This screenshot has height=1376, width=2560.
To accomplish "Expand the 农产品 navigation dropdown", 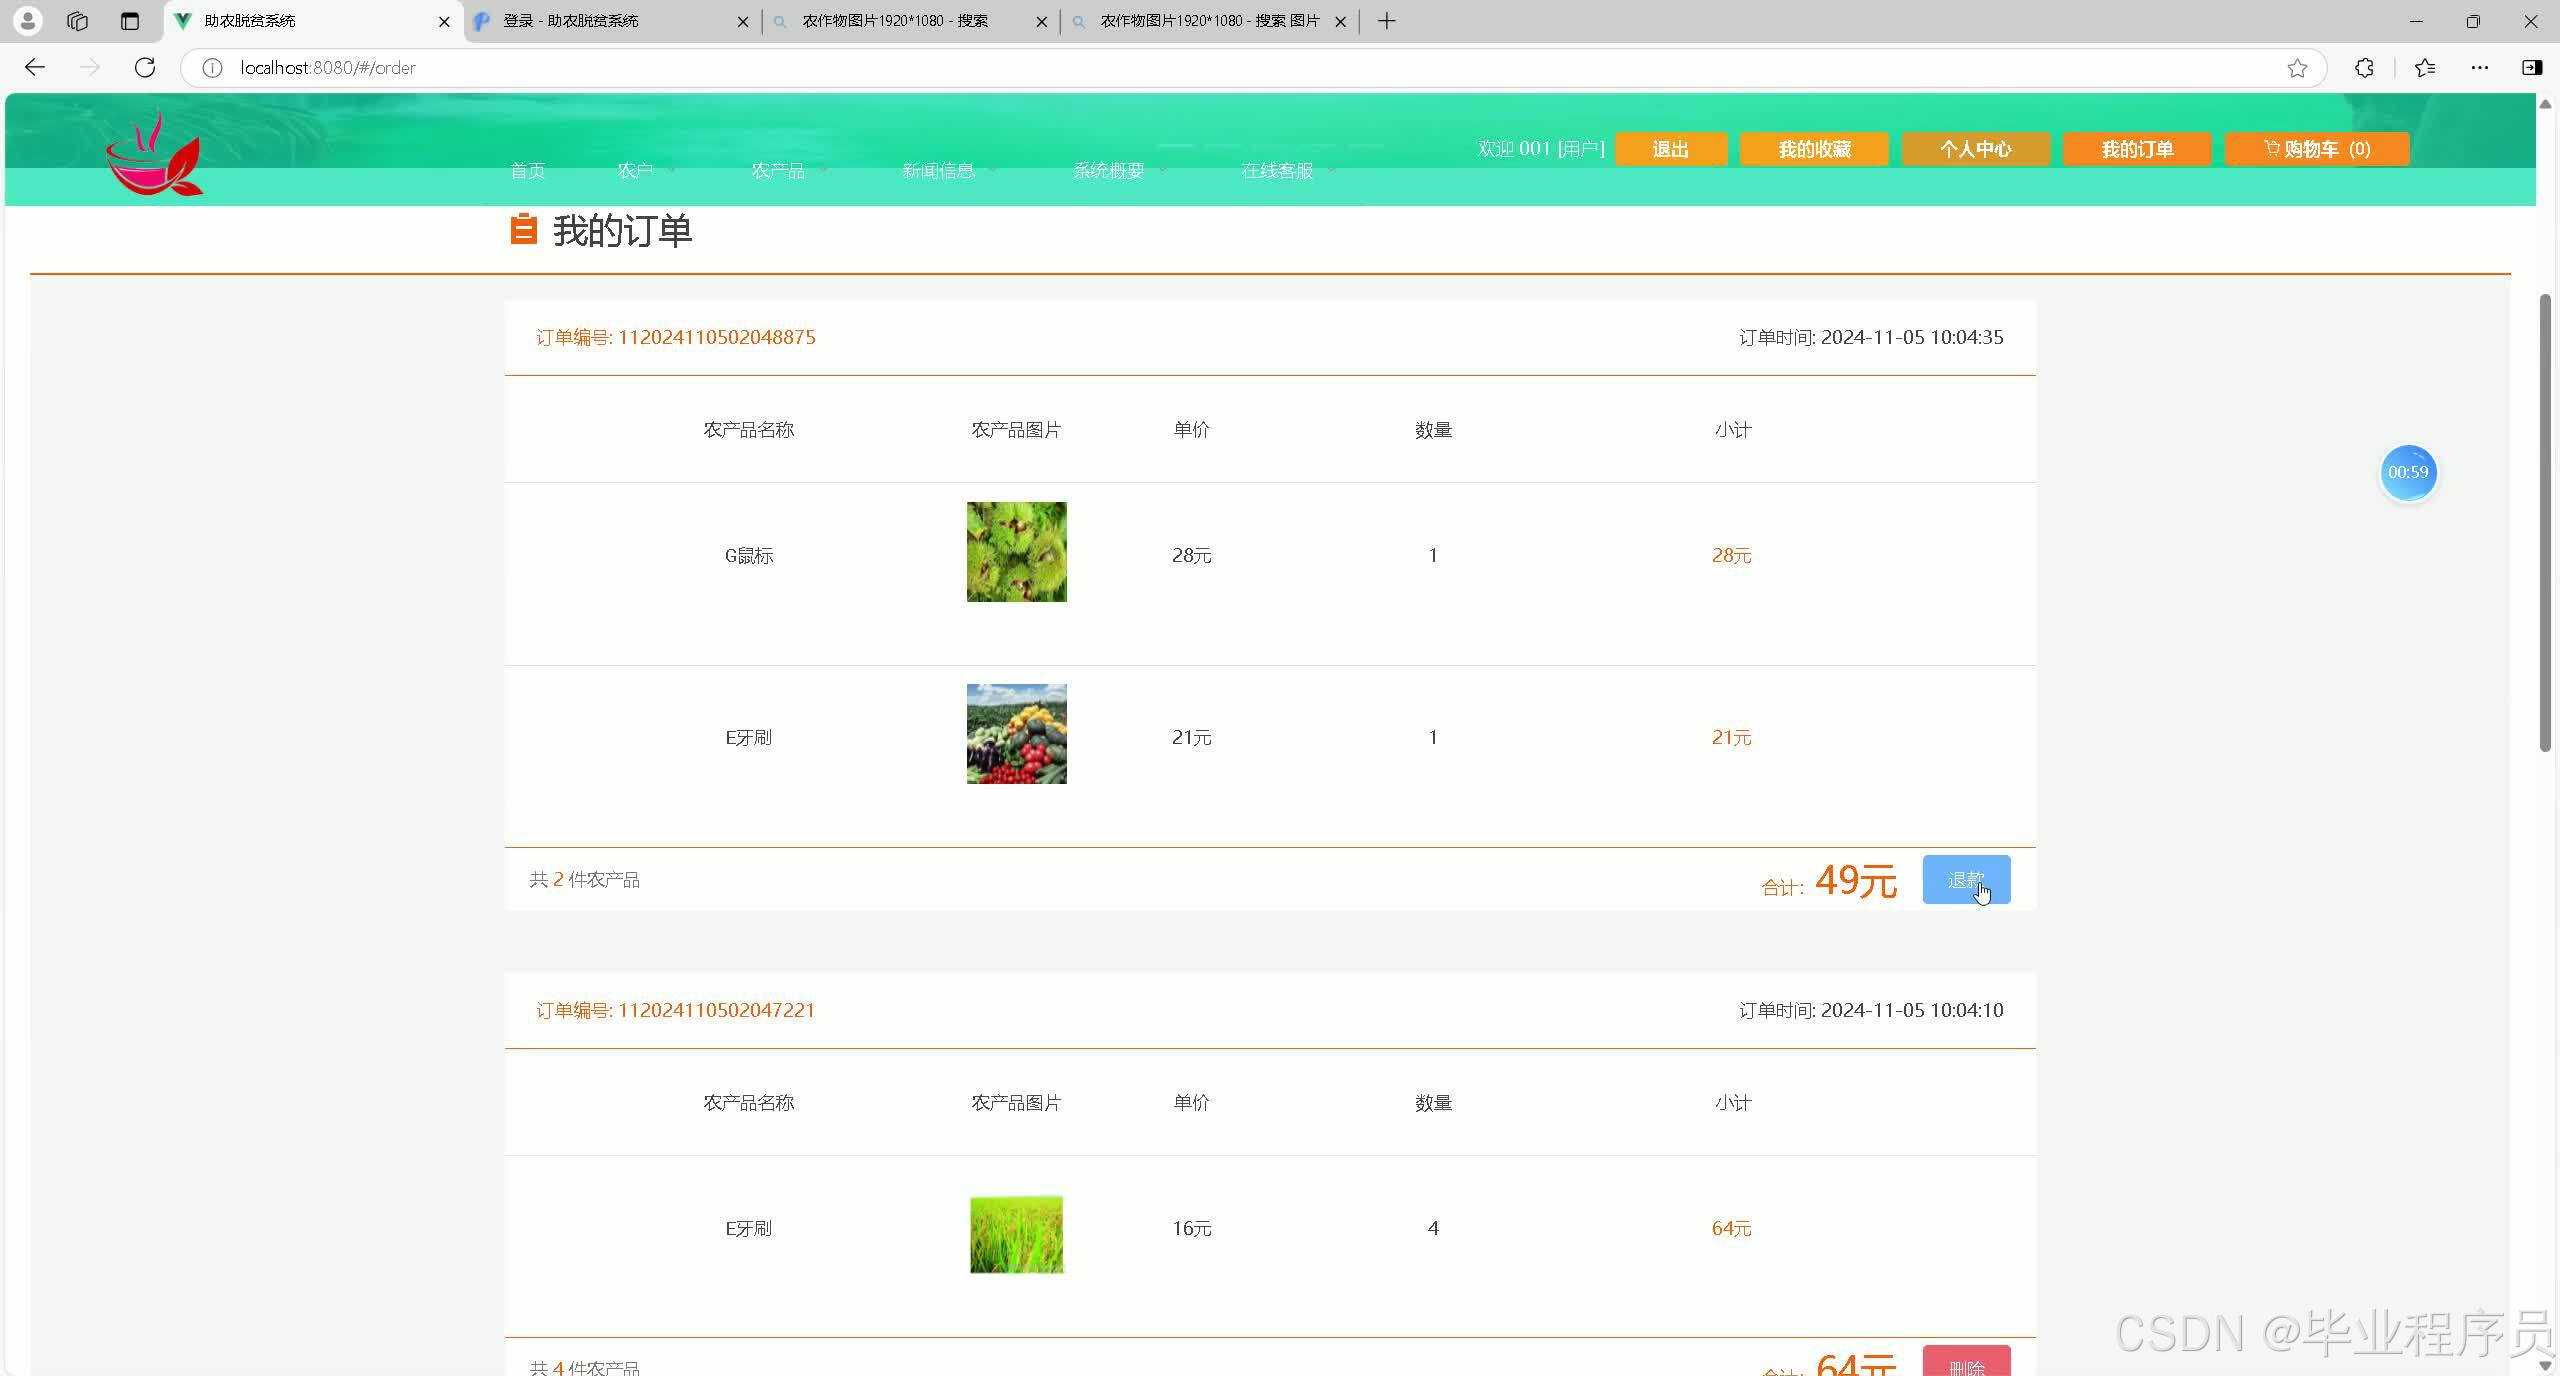I will pos(788,171).
